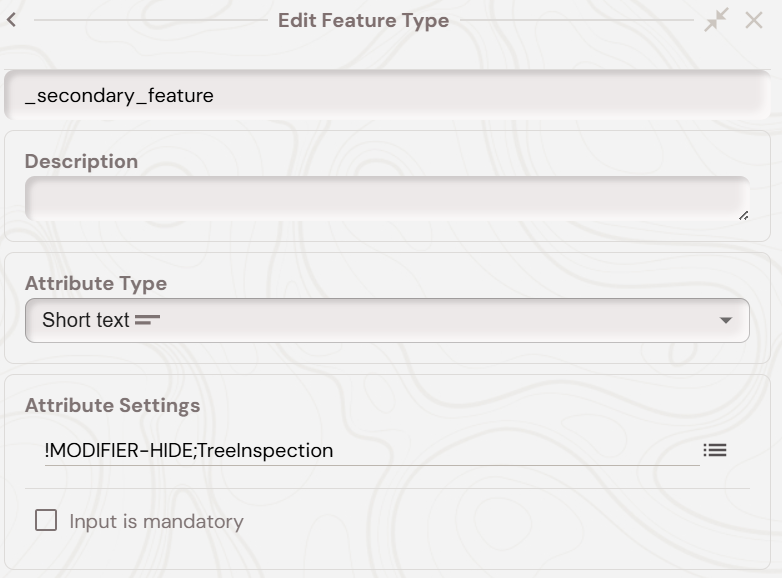The image size is (782, 578).
Task: Open the Attribute Type dropdown
Action: coord(387,321)
